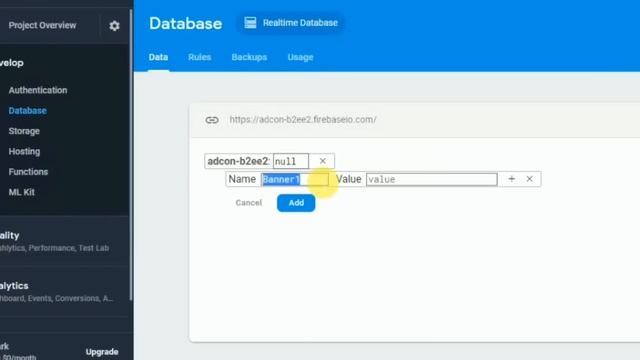This screenshot has height=360, width=640.
Task: Open Project Overview
Action: pyautogui.click(x=42, y=25)
